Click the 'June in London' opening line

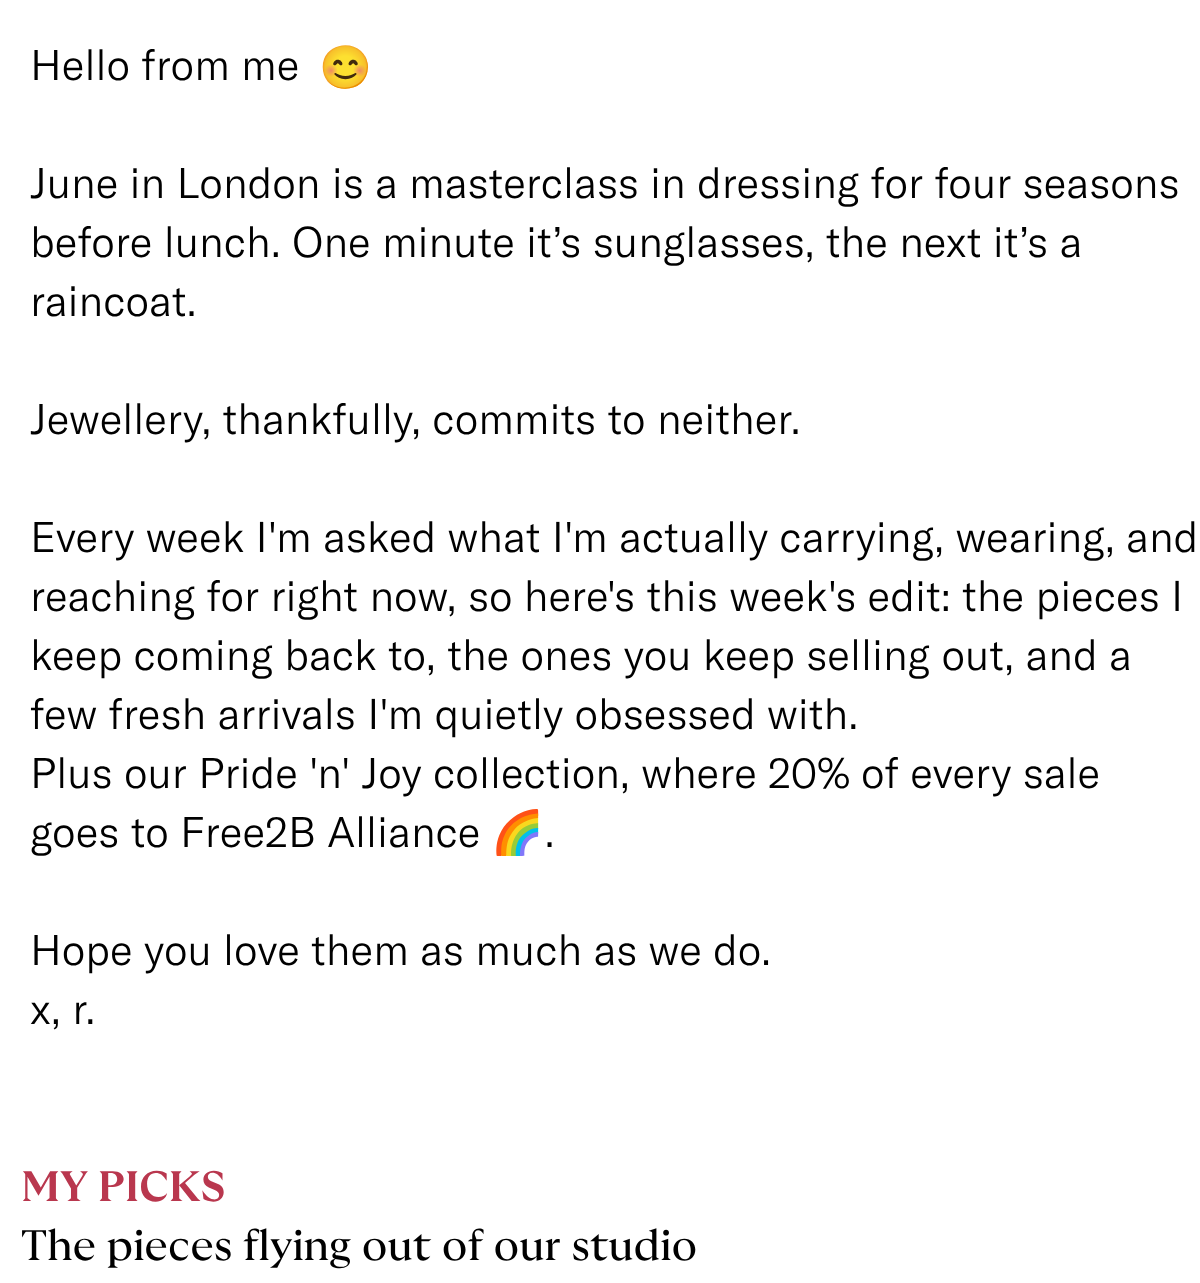pyautogui.click(x=605, y=185)
